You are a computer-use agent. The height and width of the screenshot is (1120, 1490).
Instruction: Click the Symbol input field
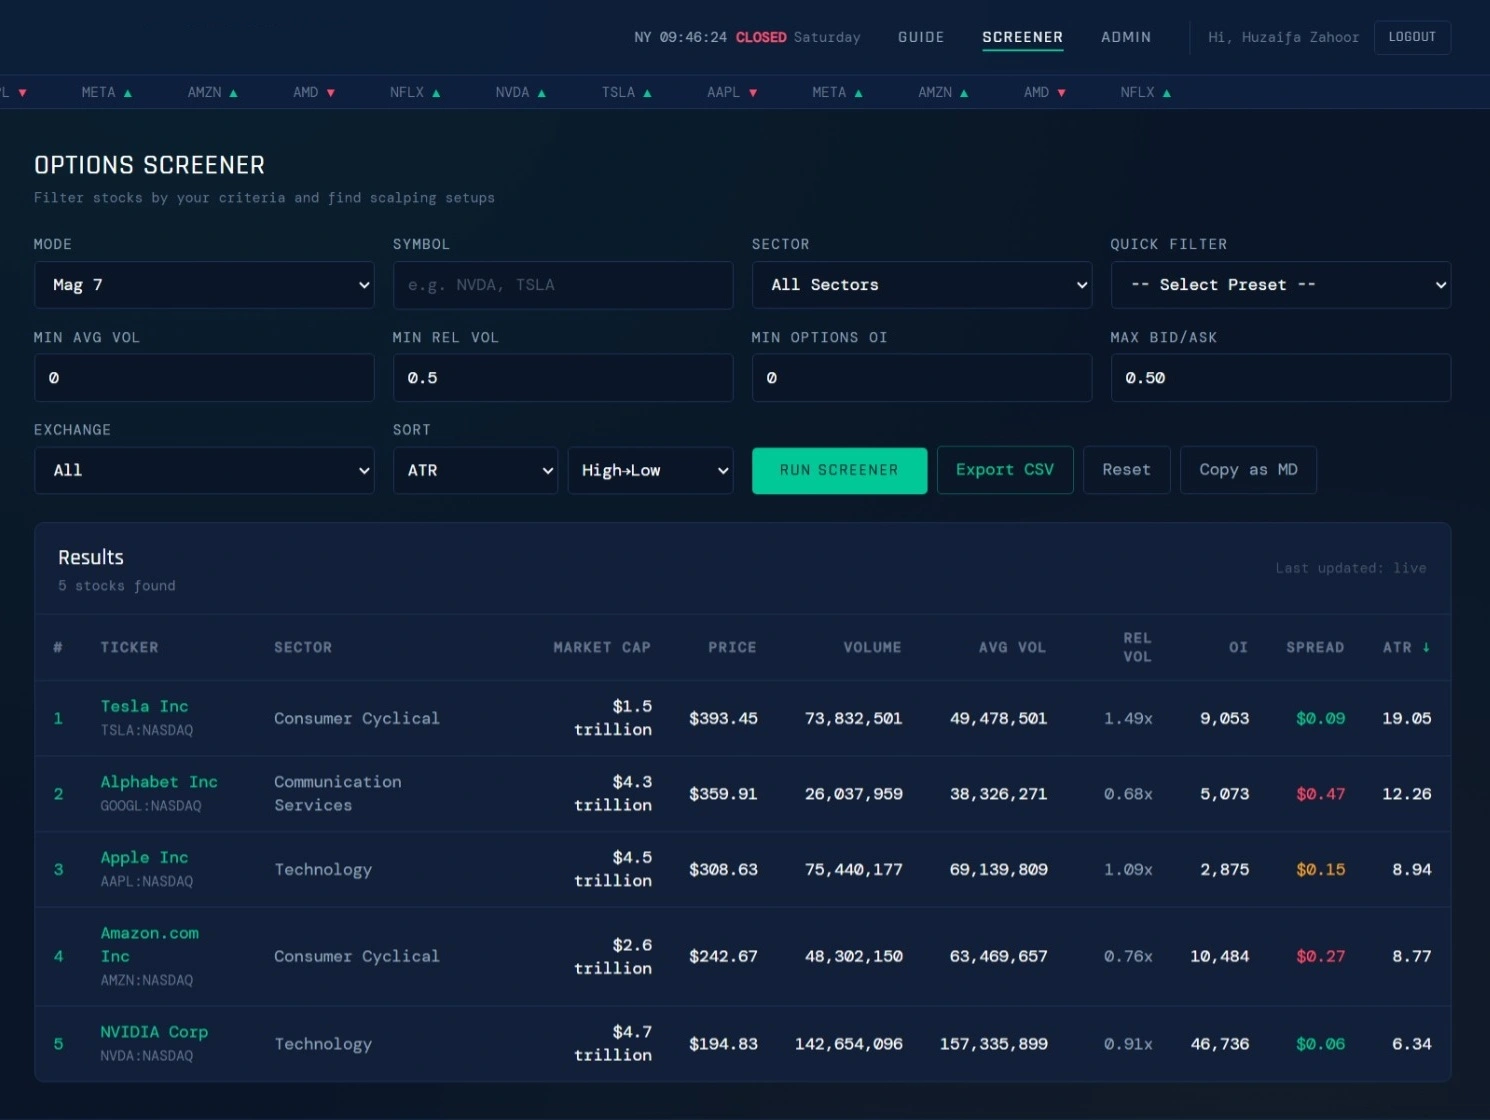coord(563,285)
